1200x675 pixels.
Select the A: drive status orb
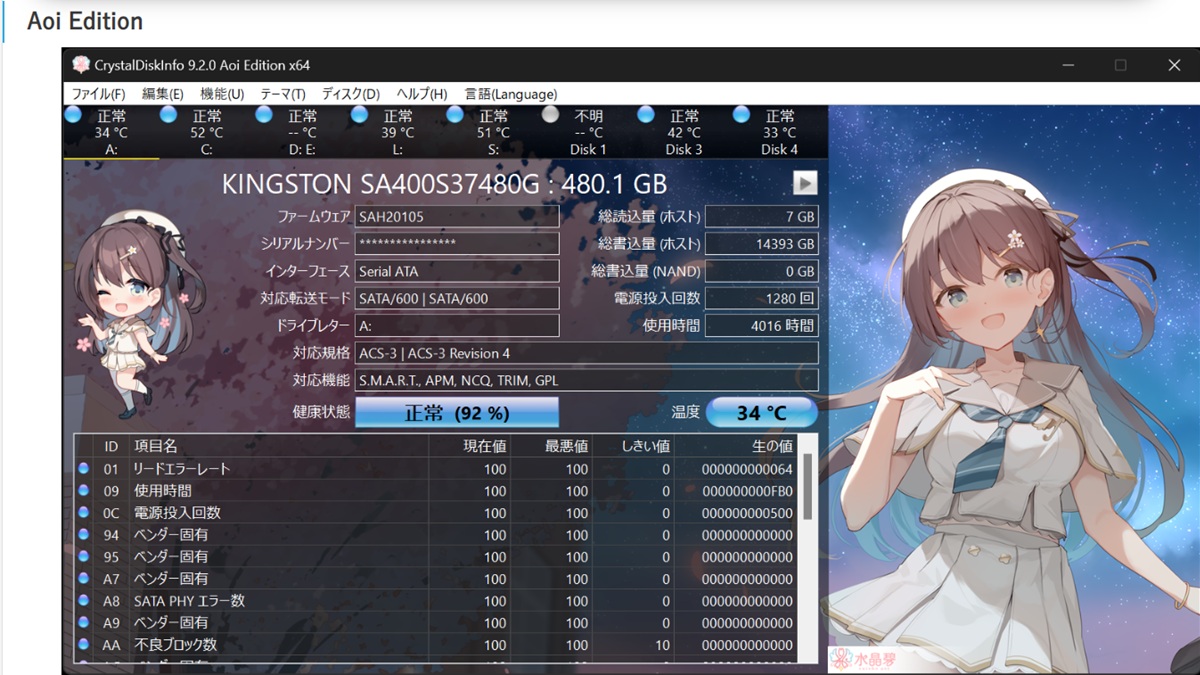(73, 115)
